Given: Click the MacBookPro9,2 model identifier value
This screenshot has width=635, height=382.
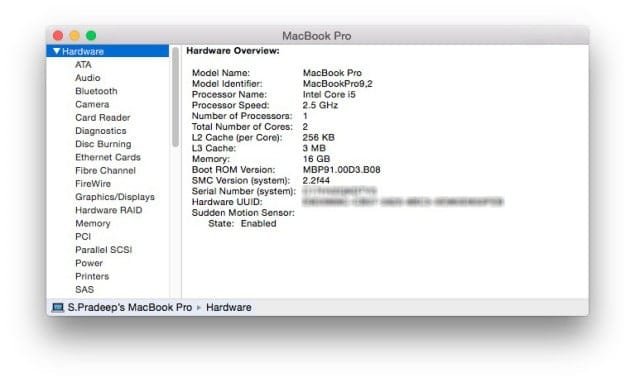Looking at the screenshot, I should 337,84.
